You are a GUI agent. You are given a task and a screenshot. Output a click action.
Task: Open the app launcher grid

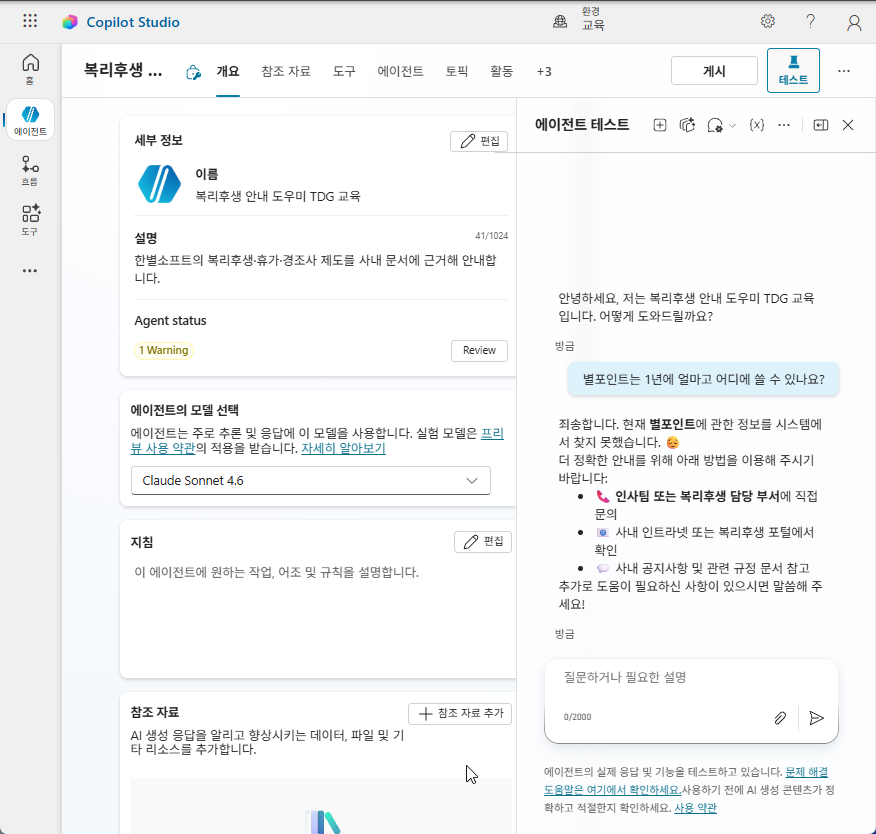coord(30,21)
